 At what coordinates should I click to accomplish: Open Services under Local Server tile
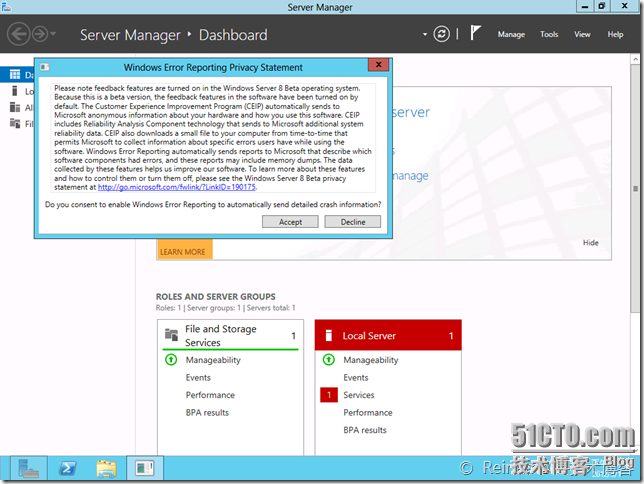359,395
